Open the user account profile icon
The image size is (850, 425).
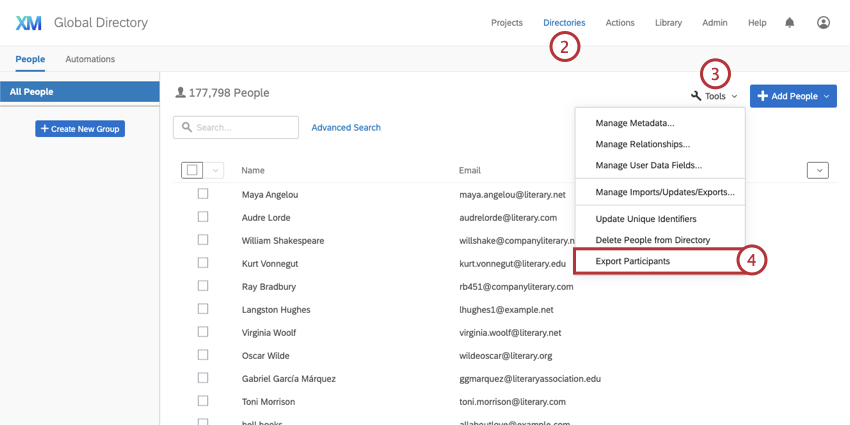(x=823, y=22)
